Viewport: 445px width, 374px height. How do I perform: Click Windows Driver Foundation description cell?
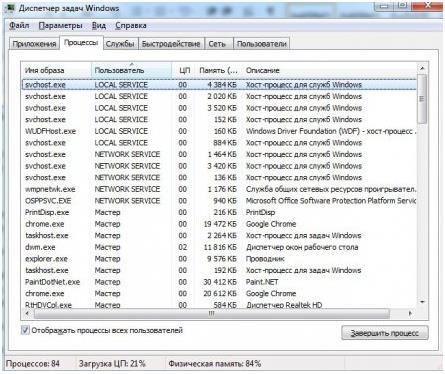[x=331, y=131]
